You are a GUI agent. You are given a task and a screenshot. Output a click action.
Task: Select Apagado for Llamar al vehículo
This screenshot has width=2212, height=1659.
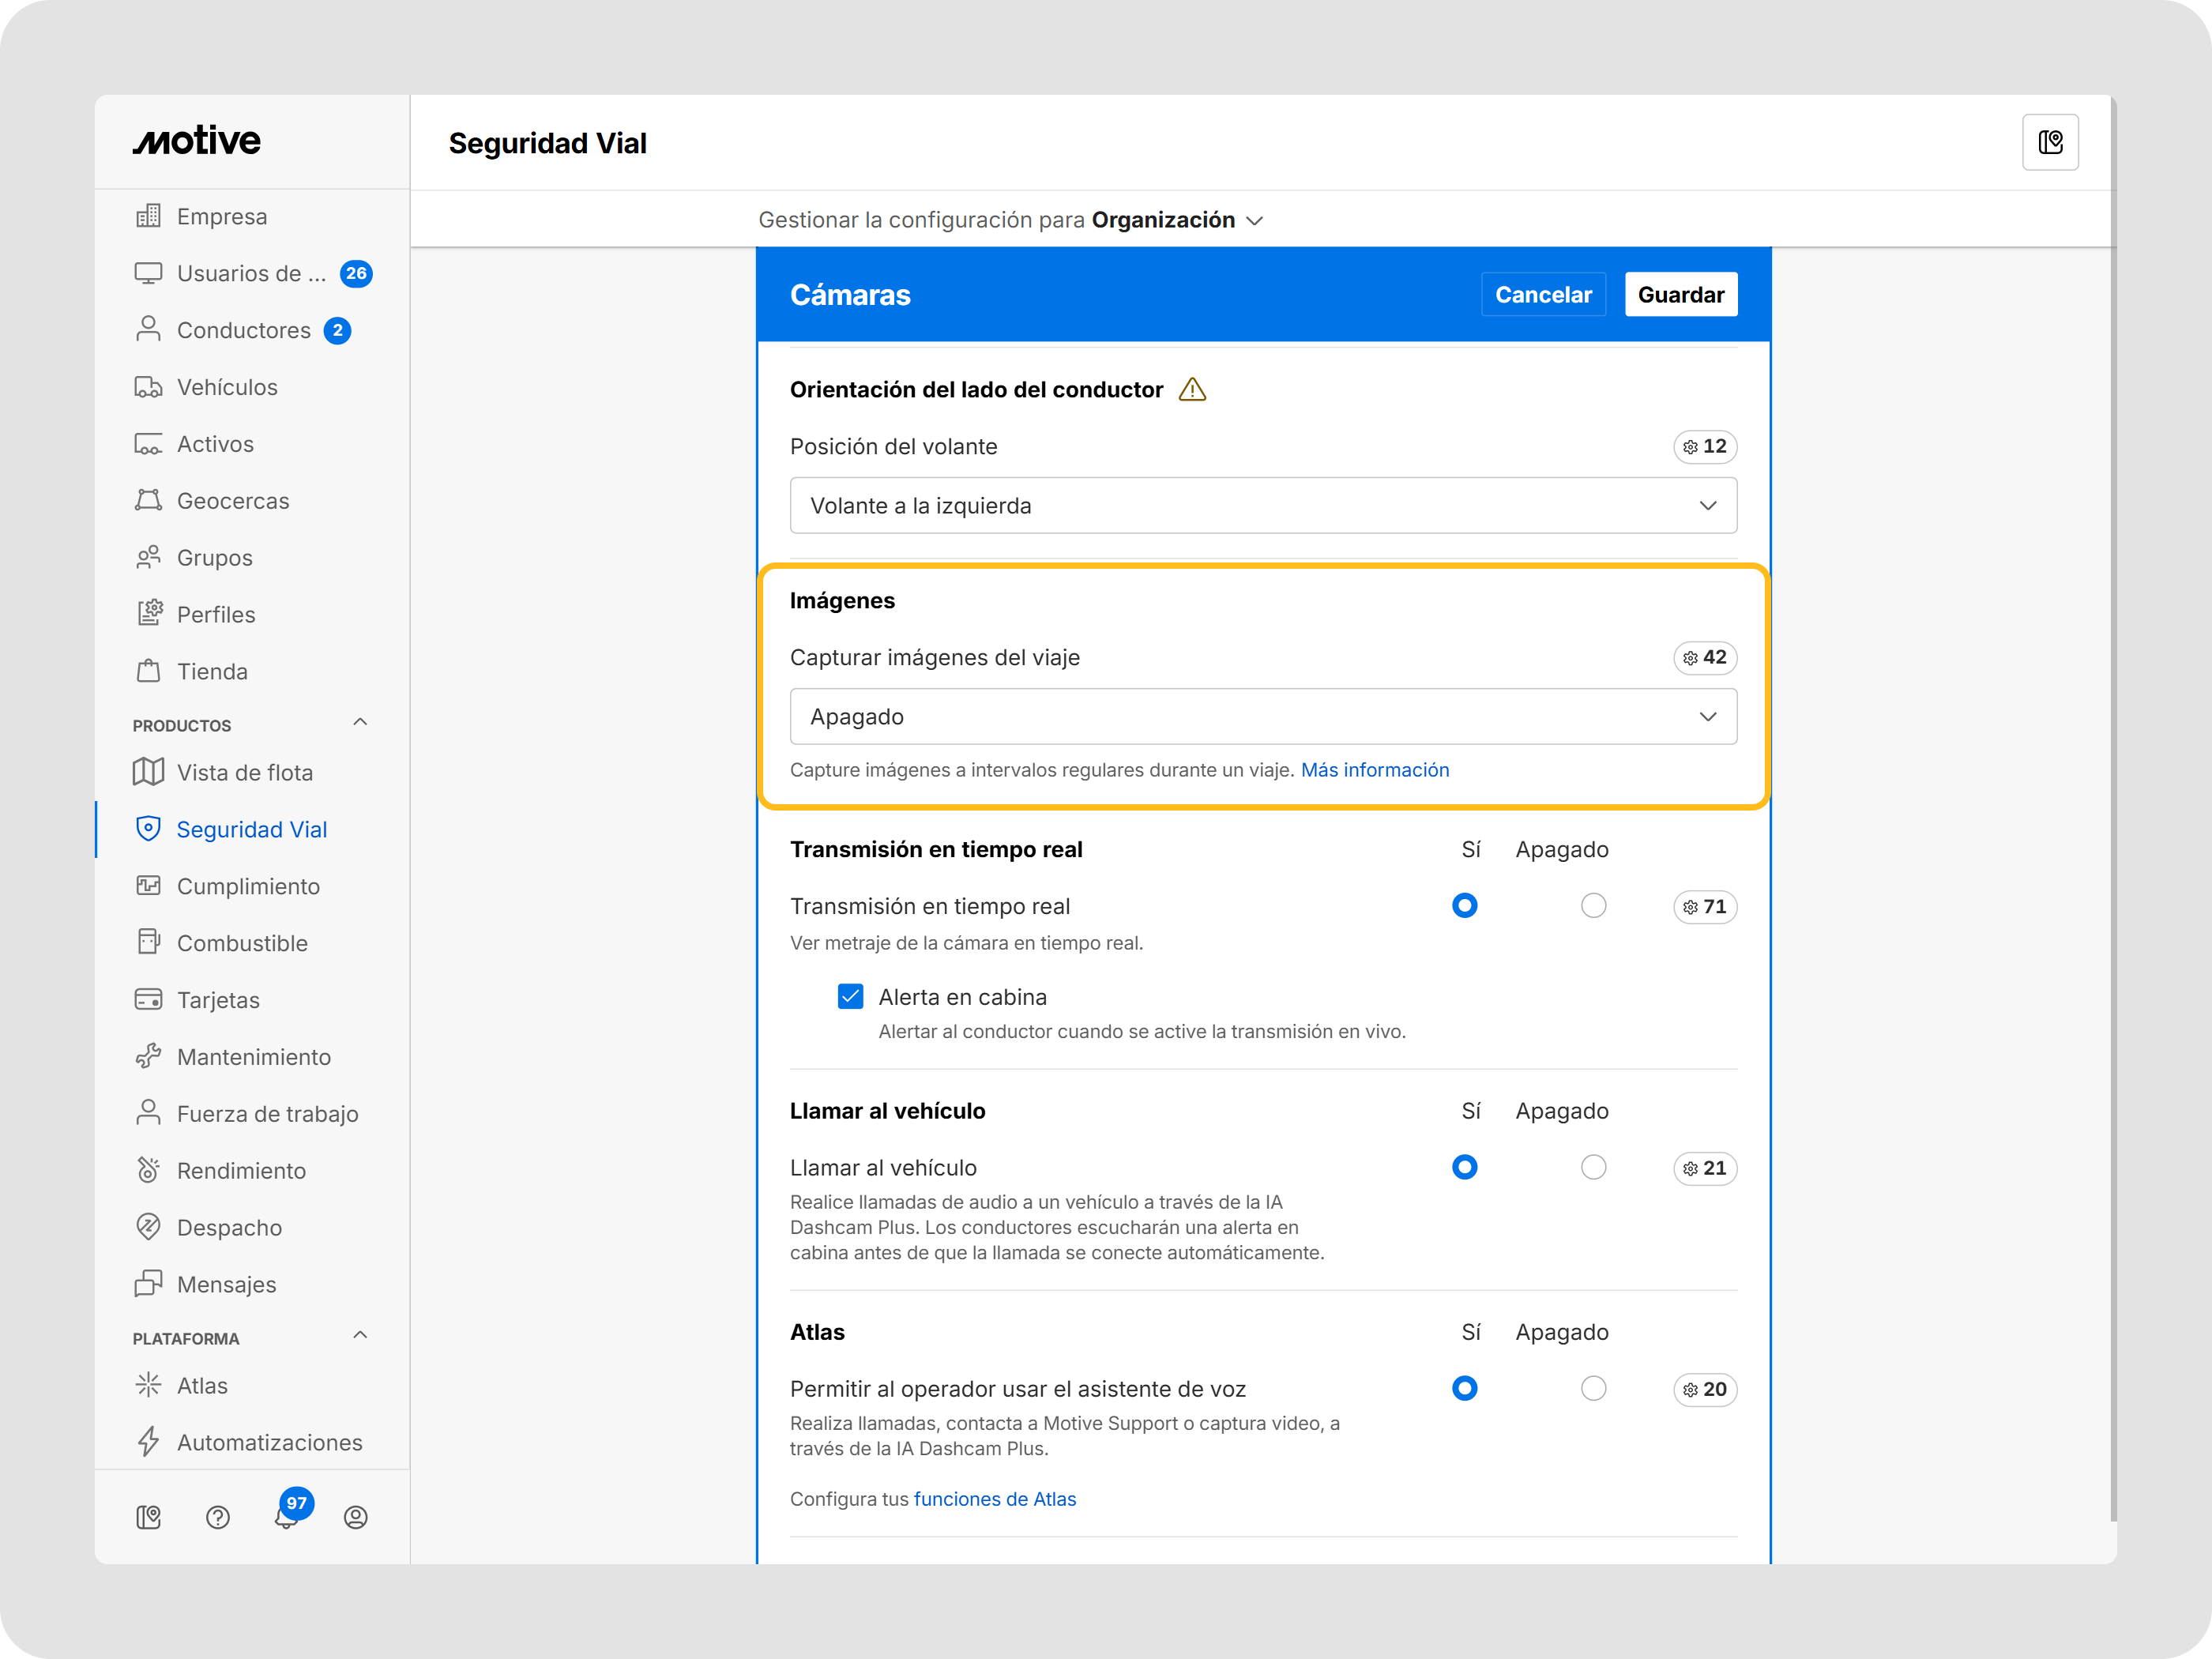[1593, 1167]
